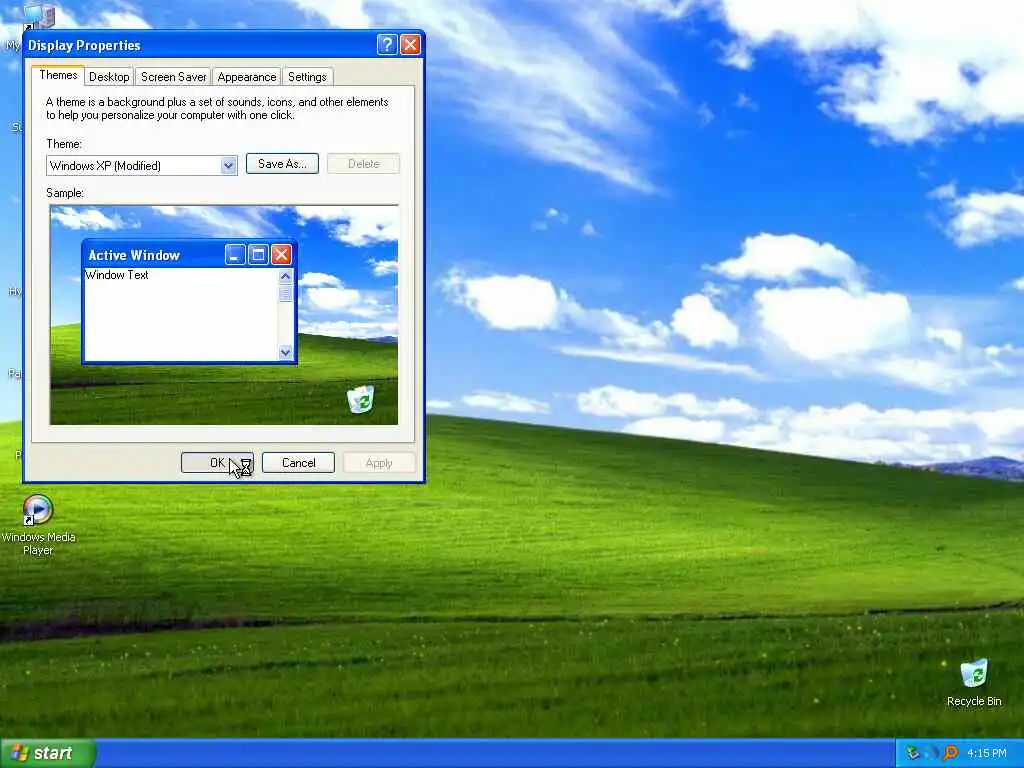Go to the Settings tab
This screenshot has height=768, width=1024.
(307, 77)
